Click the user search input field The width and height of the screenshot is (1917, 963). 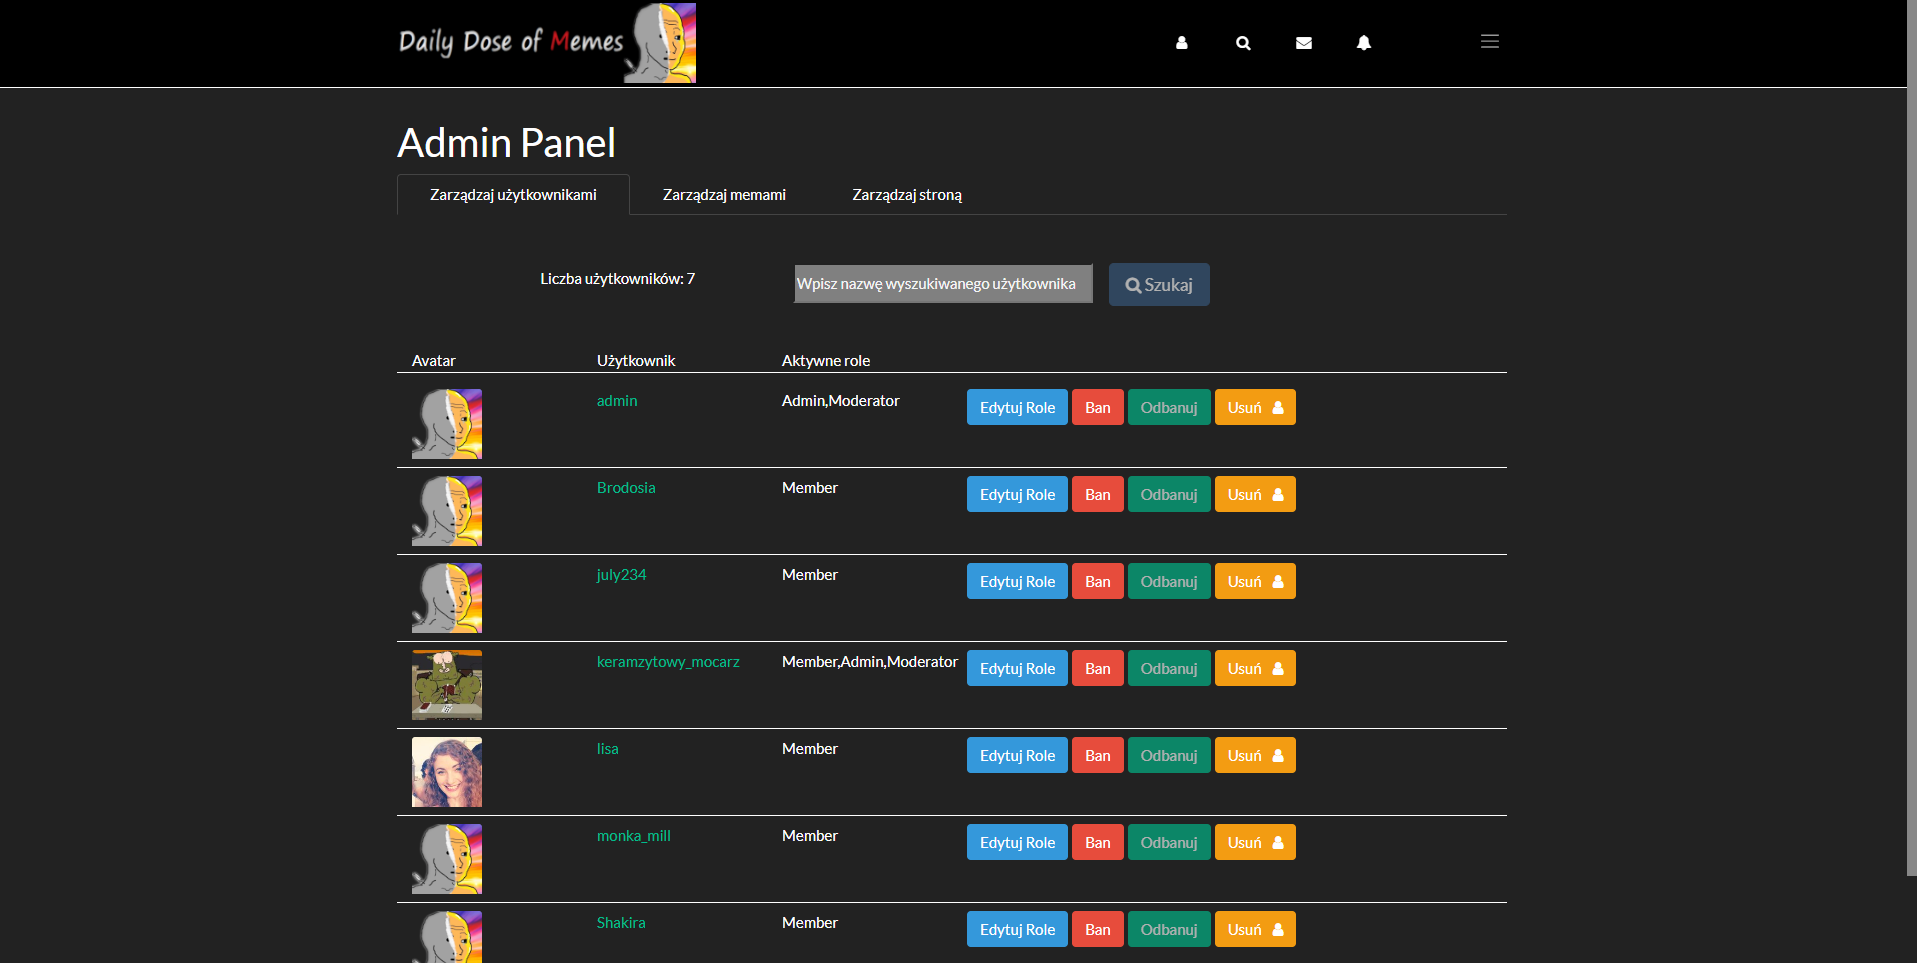pos(942,284)
